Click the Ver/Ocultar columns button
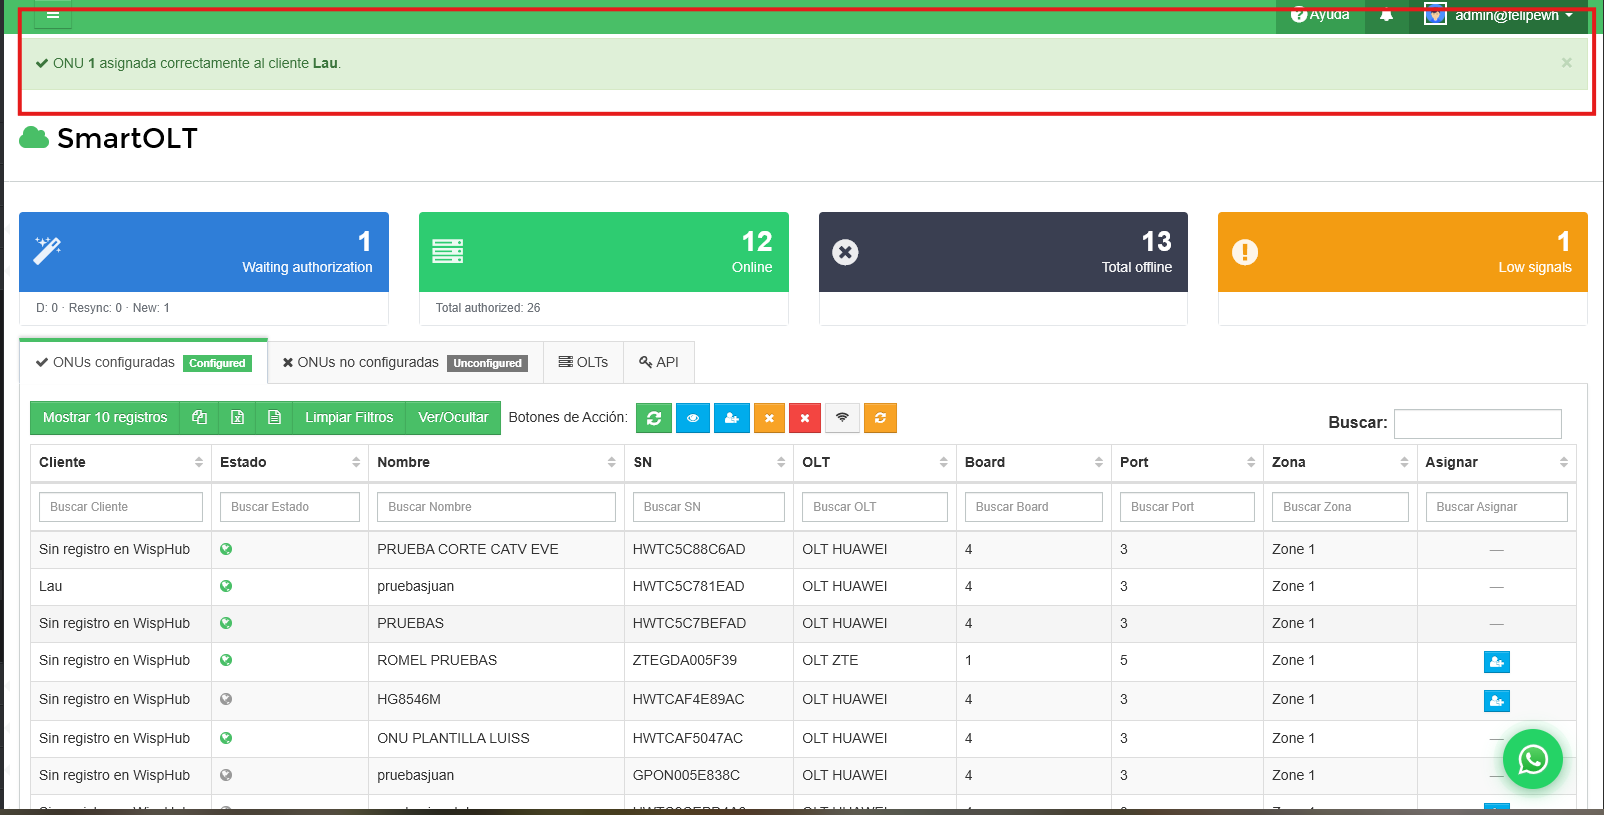The width and height of the screenshot is (1604, 815). pyautogui.click(x=453, y=417)
